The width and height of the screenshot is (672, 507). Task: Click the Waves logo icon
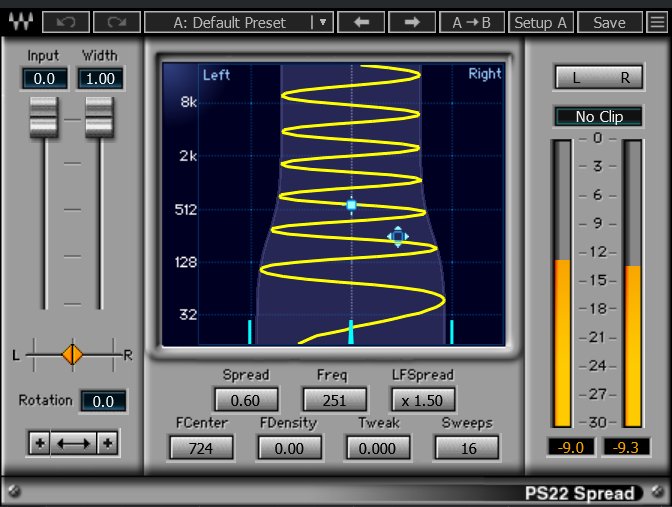tap(21, 21)
